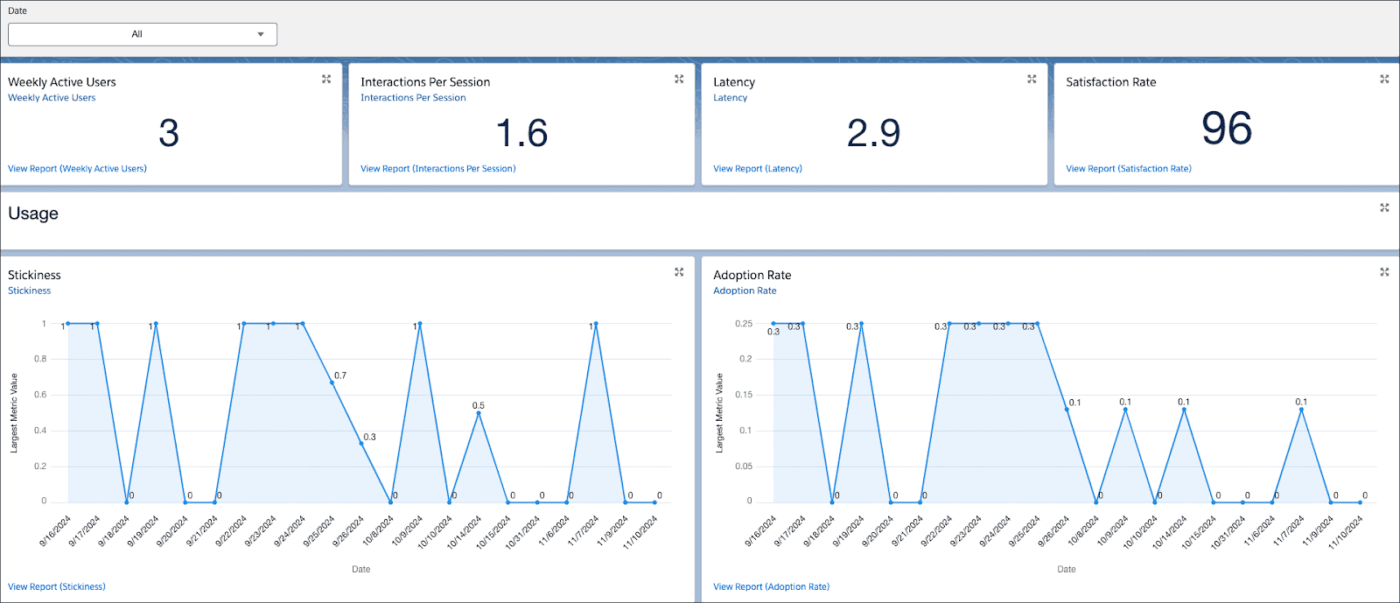The height and width of the screenshot is (603, 1400).
Task: Click the blue Latency subtitle link
Action: (730, 98)
